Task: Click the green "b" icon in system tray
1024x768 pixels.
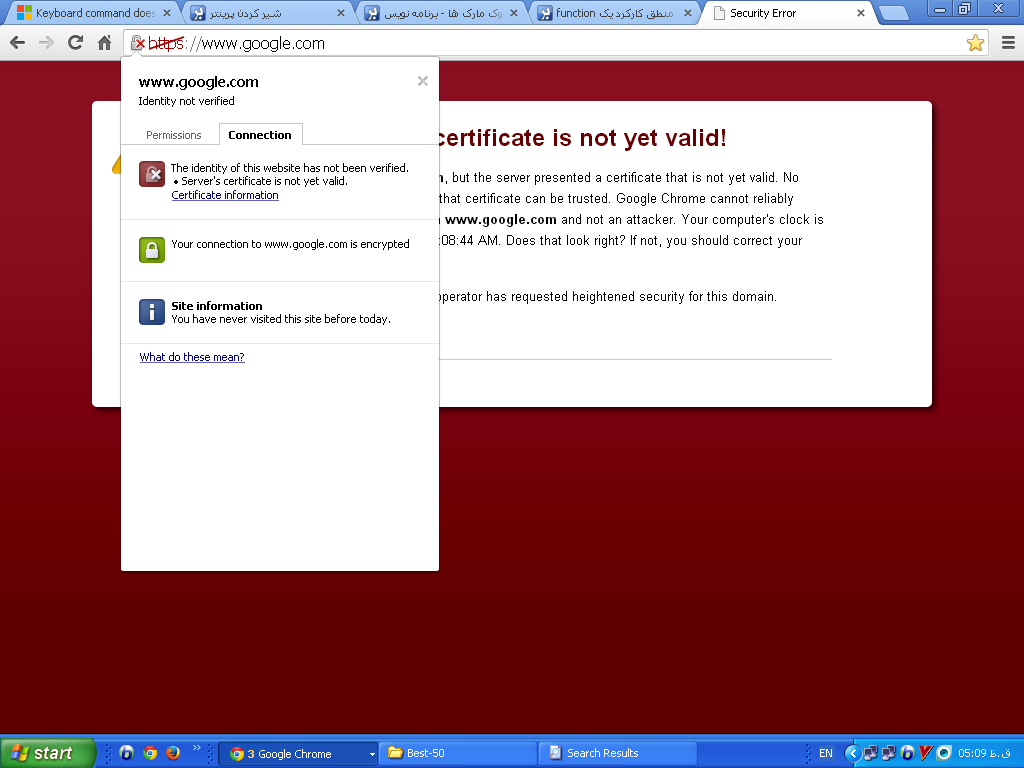Action: 907,753
